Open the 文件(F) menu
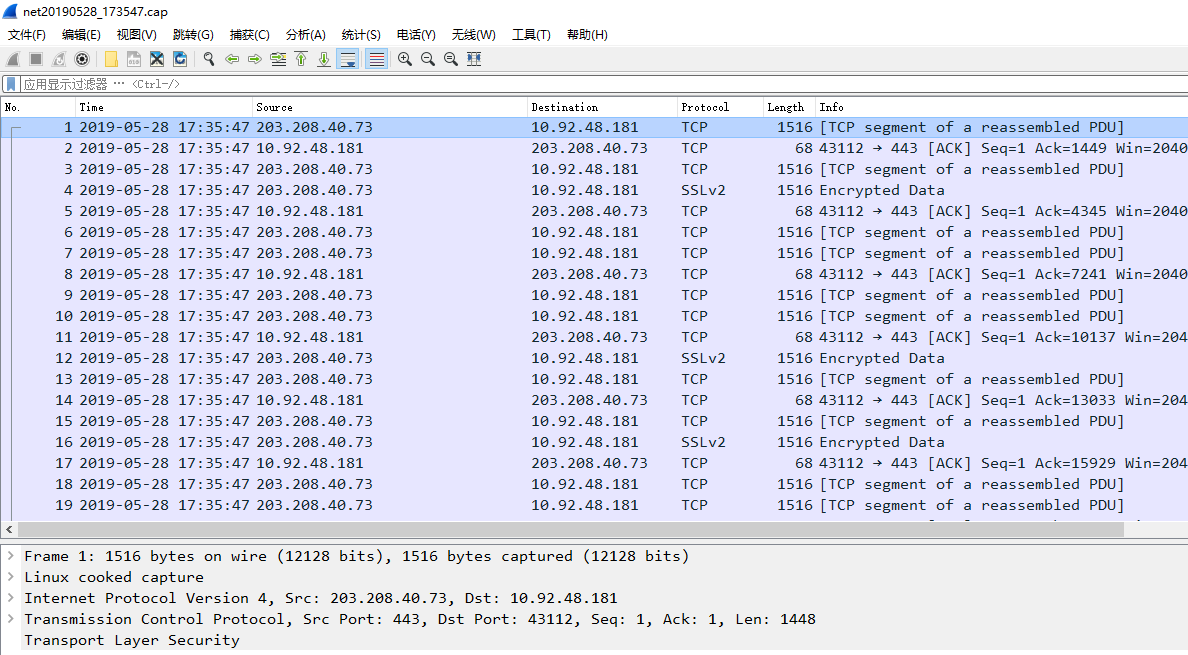1188x655 pixels. (x=27, y=35)
